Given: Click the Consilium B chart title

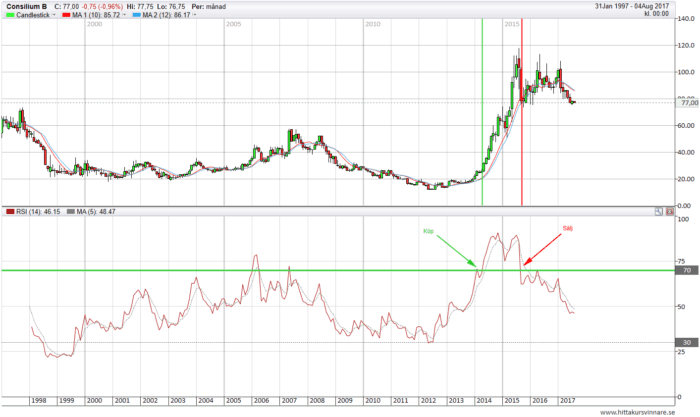Looking at the screenshot, I should pos(26,7).
